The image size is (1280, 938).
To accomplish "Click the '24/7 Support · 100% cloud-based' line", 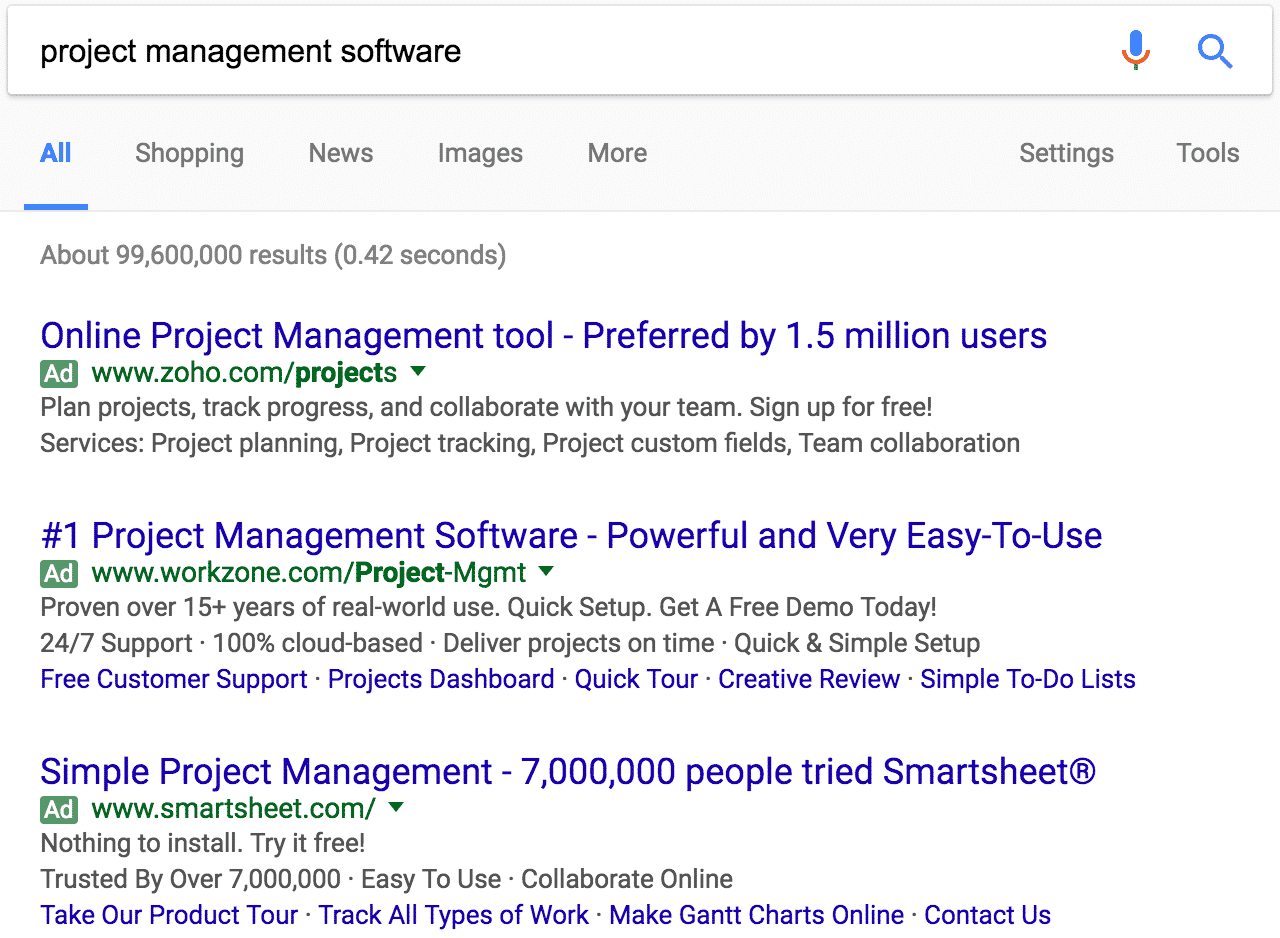I will pos(510,643).
